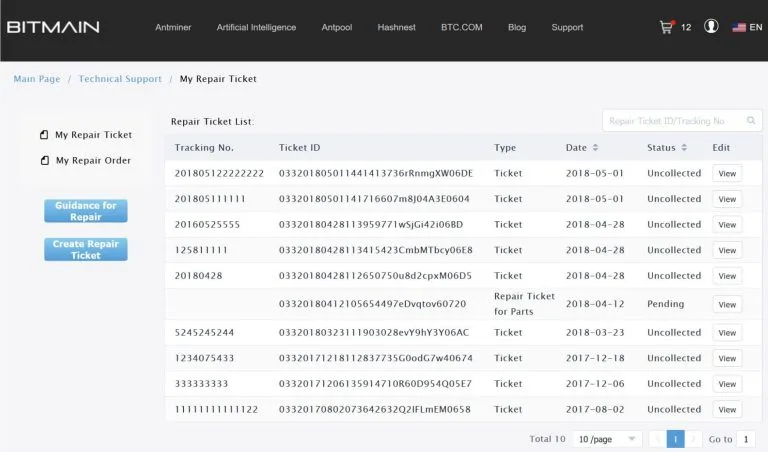Click the My Repair Ticket document icon

(x=44, y=135)
